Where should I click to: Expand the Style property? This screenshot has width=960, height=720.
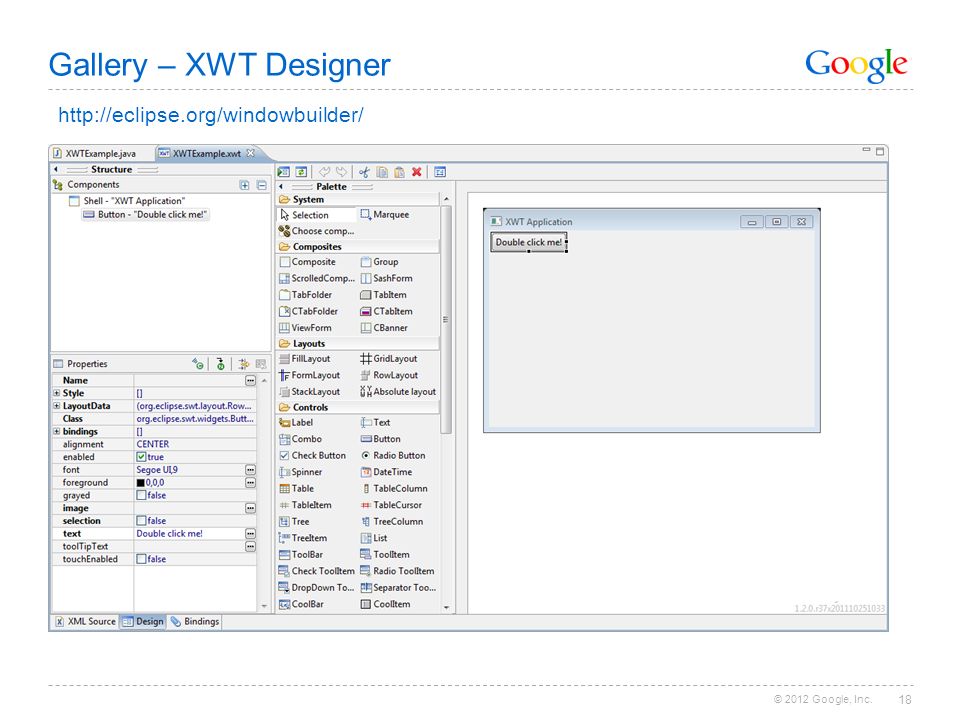(x=56, y=393)
